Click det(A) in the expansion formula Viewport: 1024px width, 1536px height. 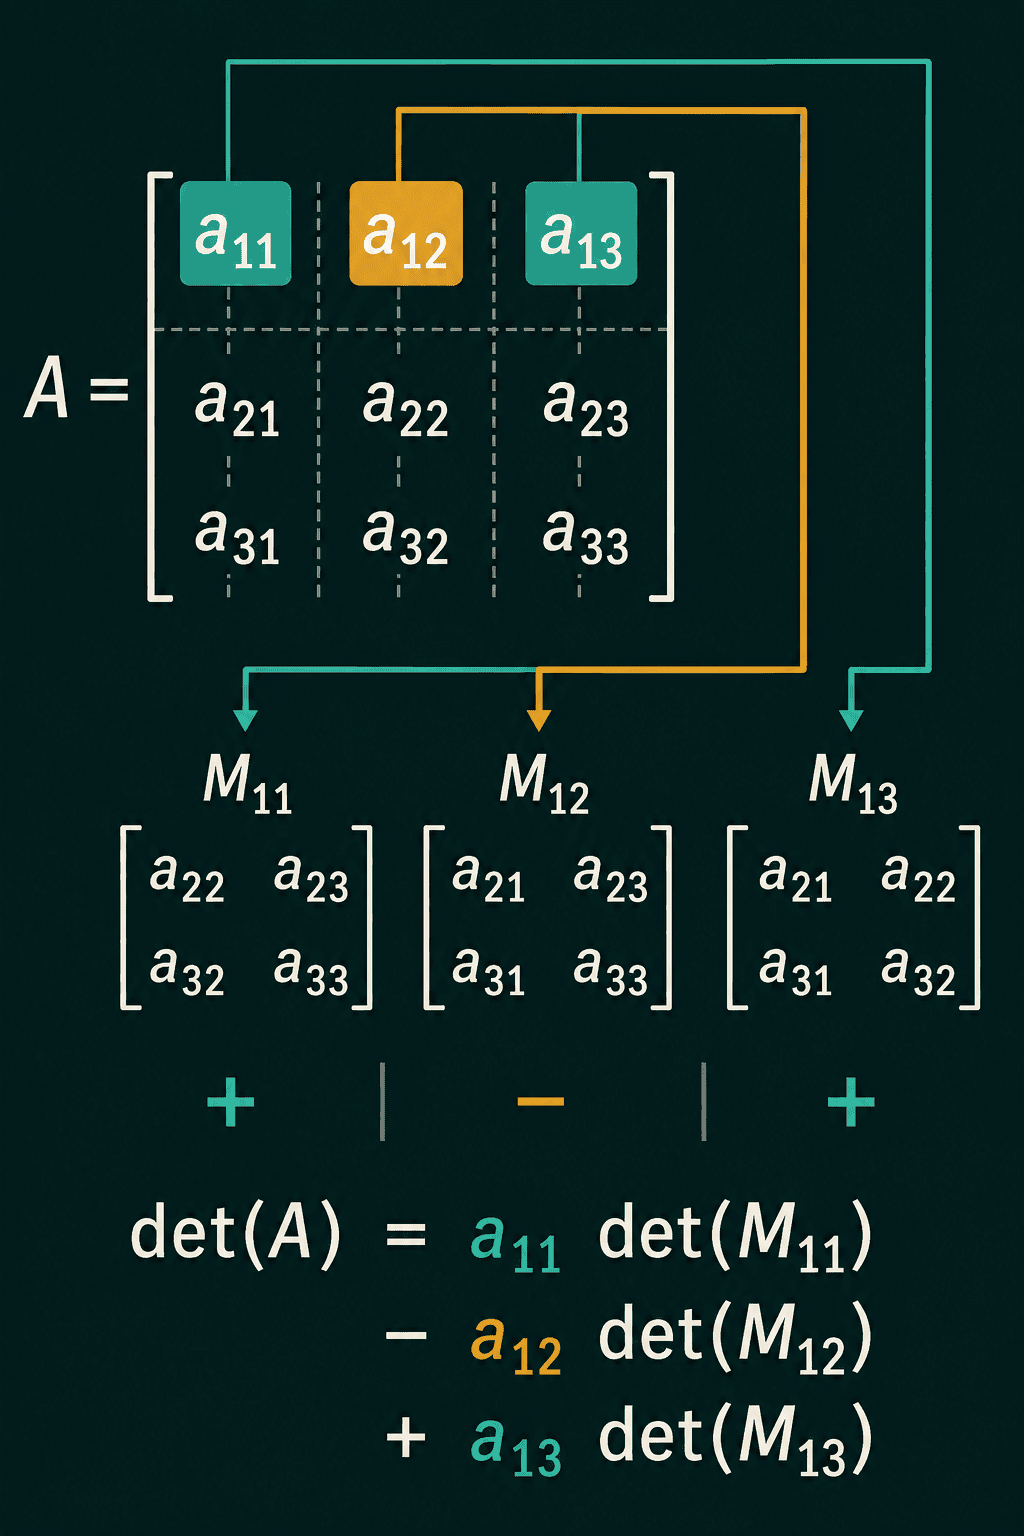(x=236, y=1234)
